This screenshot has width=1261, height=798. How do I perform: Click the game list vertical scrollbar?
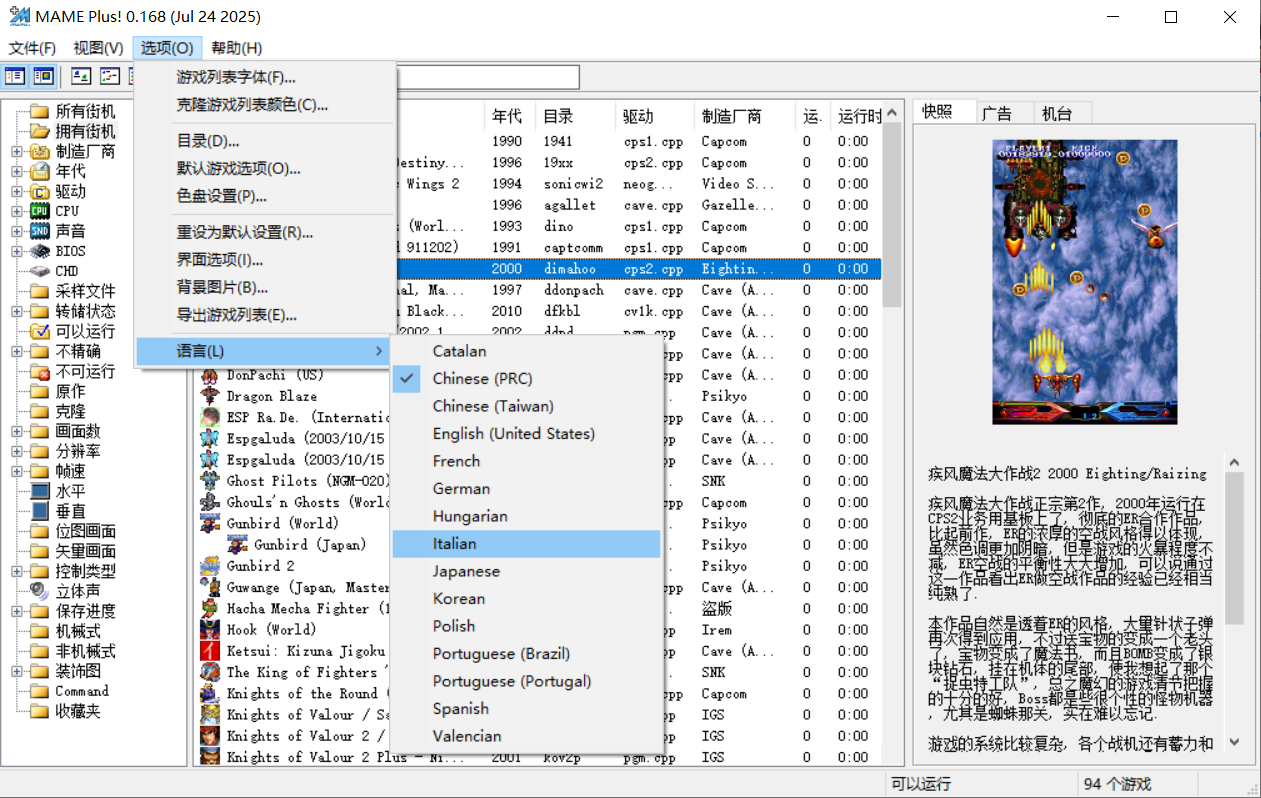pos(893,435)
